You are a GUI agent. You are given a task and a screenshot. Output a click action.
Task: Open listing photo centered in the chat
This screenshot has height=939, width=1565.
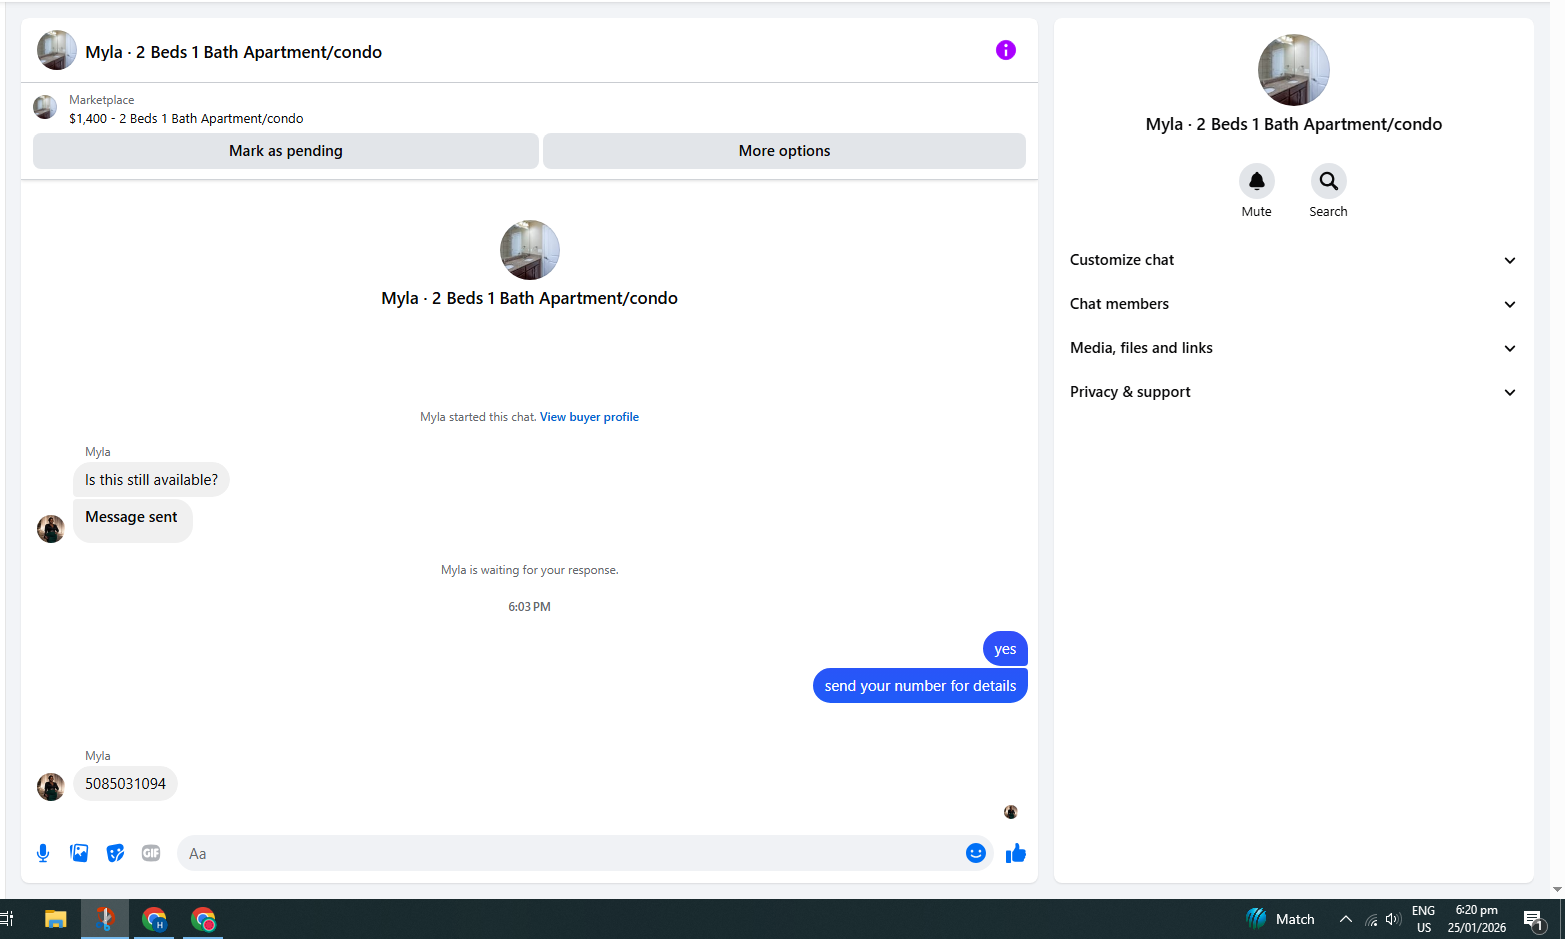pyautogui.click(x=530, y=250)
